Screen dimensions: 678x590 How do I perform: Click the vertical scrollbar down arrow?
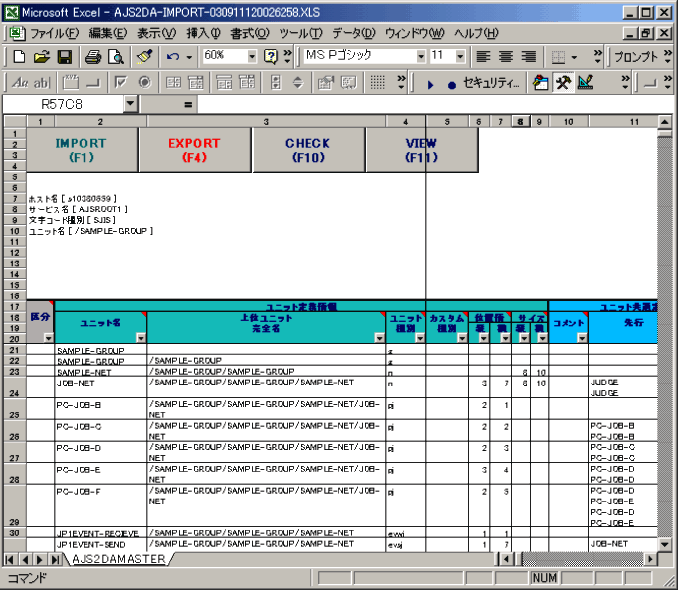(x=665, y=544)
